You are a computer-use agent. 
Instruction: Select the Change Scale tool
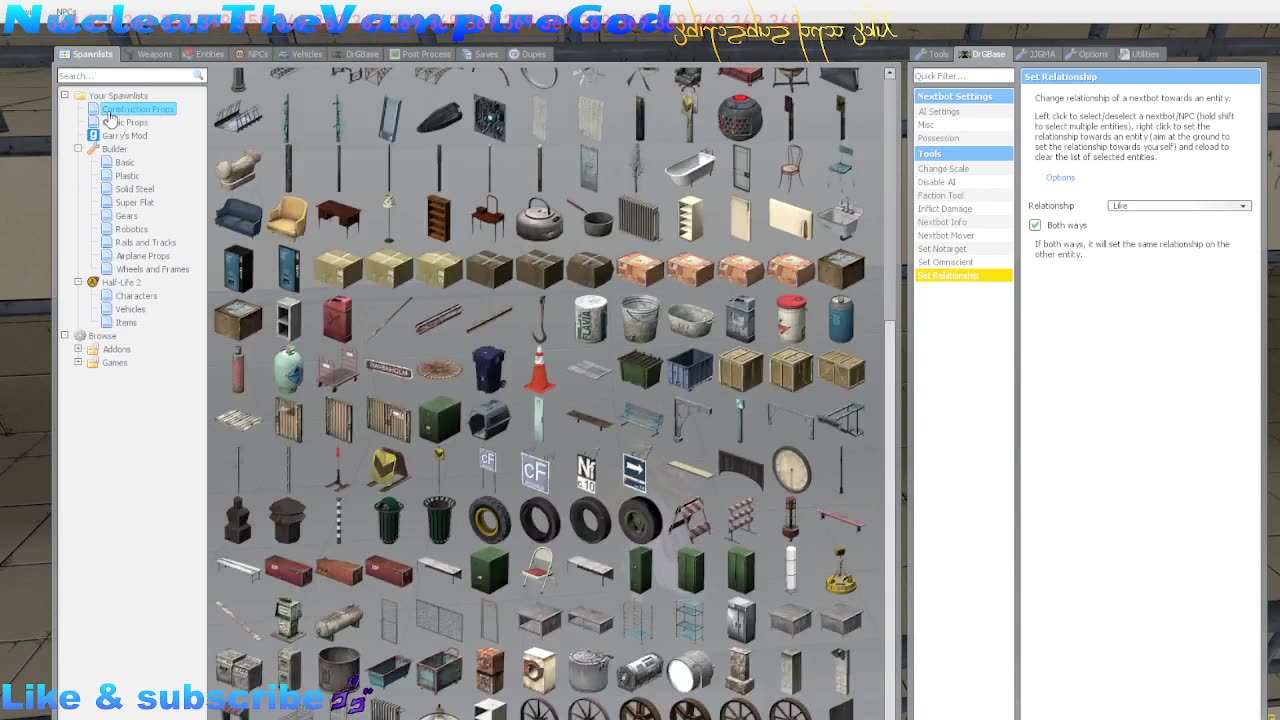point(964,169)
